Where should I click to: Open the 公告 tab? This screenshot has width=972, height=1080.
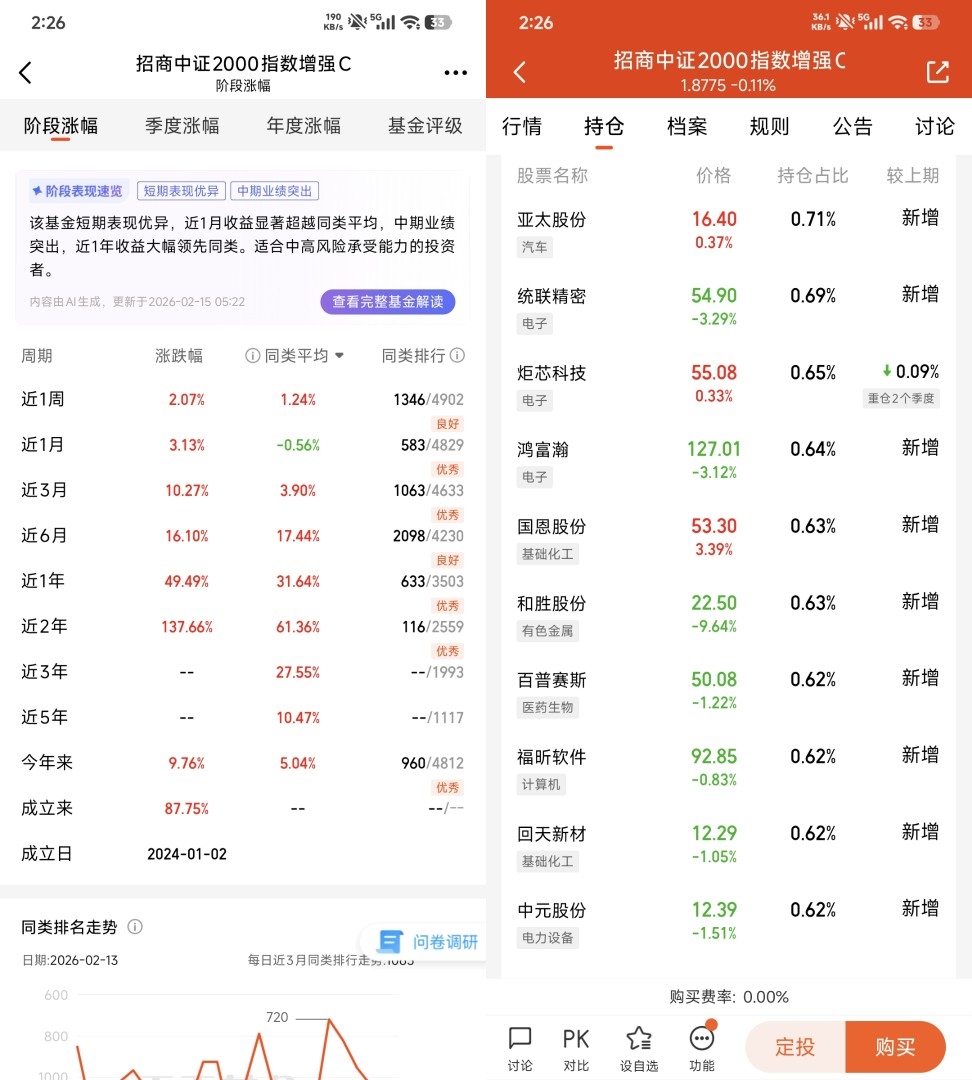coord(852,126)
